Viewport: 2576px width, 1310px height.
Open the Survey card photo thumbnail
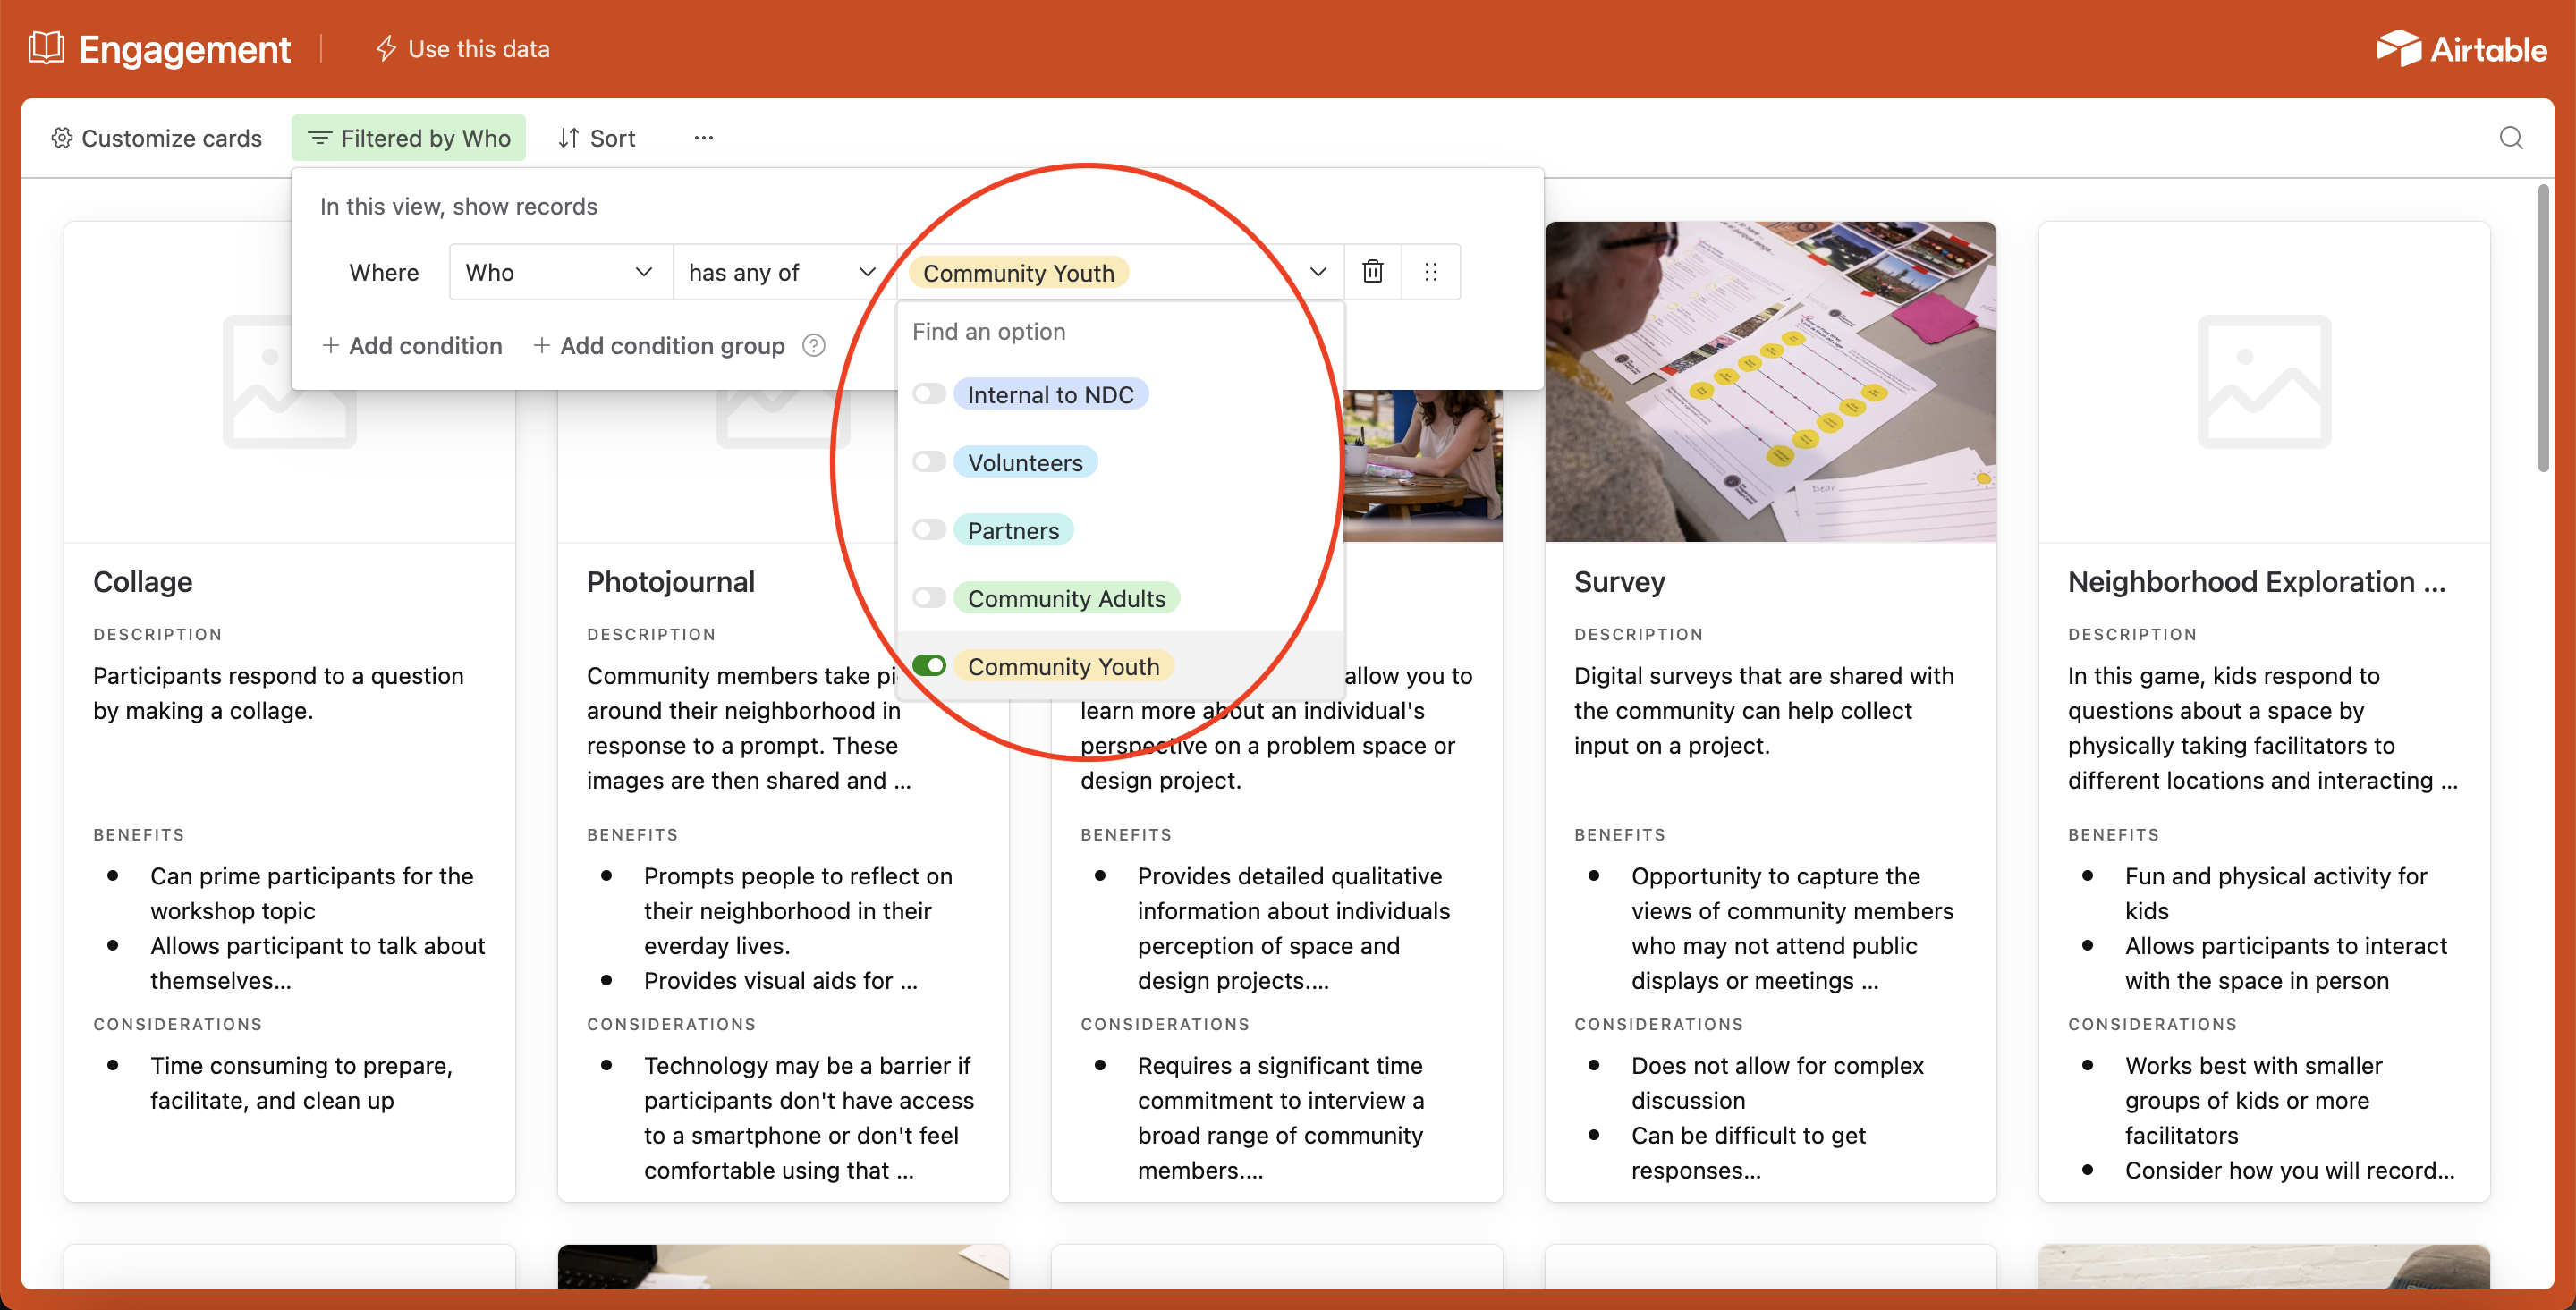1769,381
